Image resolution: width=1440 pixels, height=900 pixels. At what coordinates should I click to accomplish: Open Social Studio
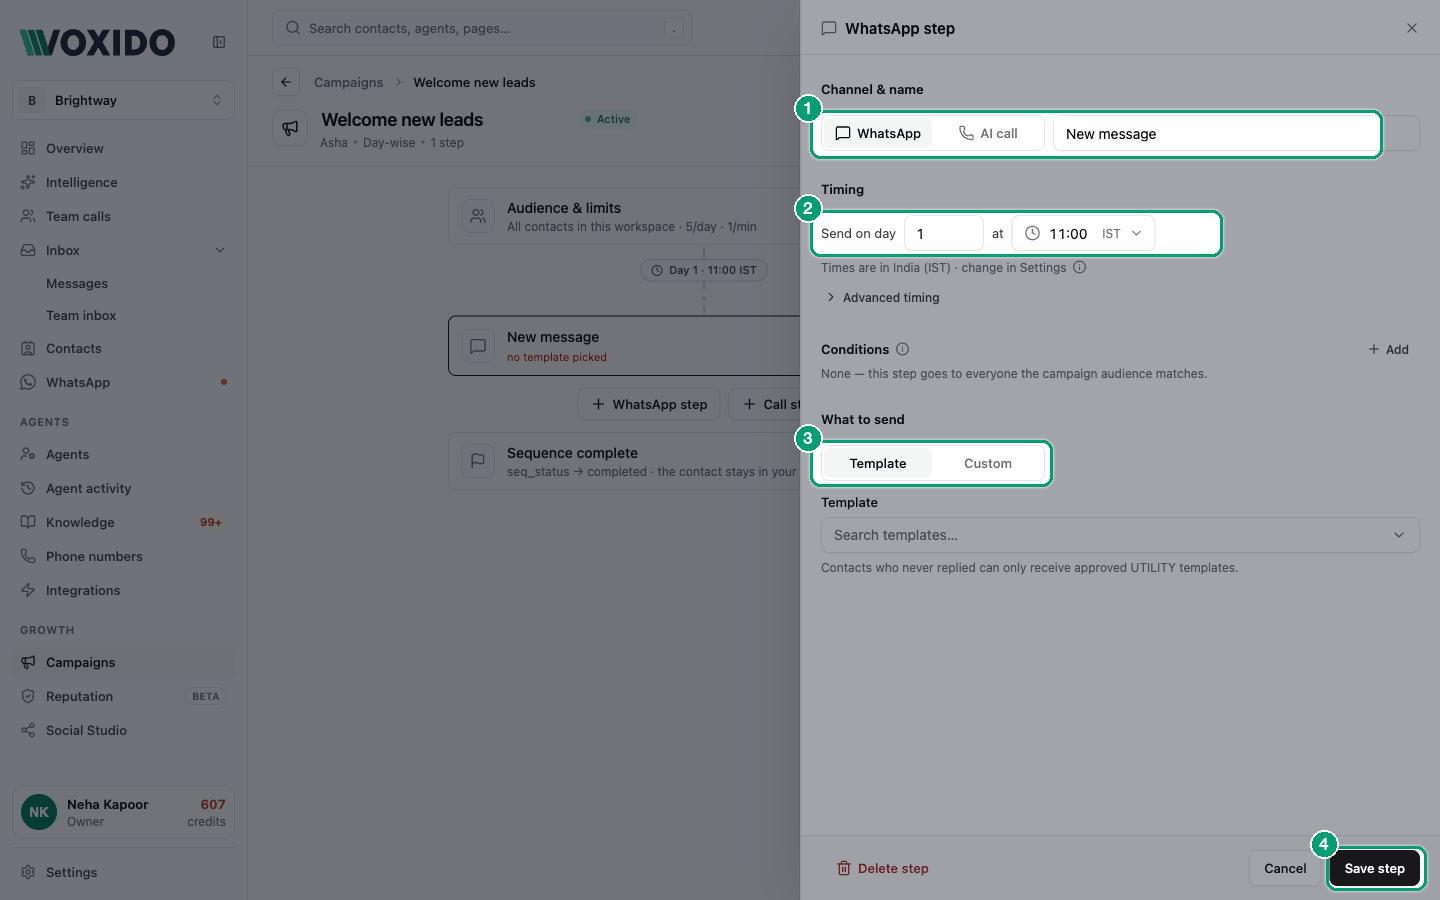click(124, 730)
